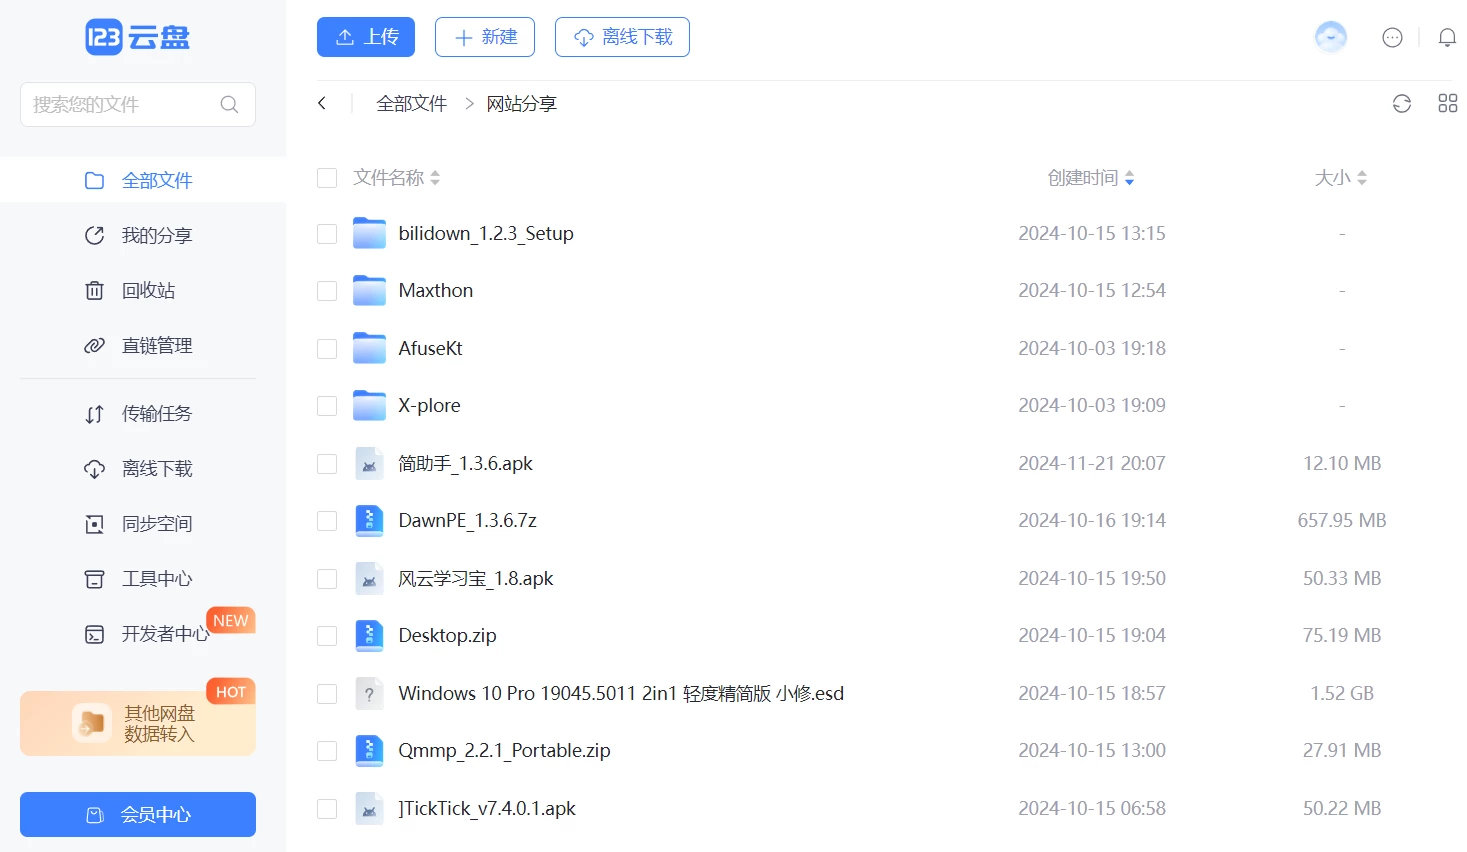Go back with the left arrow

click(x=322, y=103)
